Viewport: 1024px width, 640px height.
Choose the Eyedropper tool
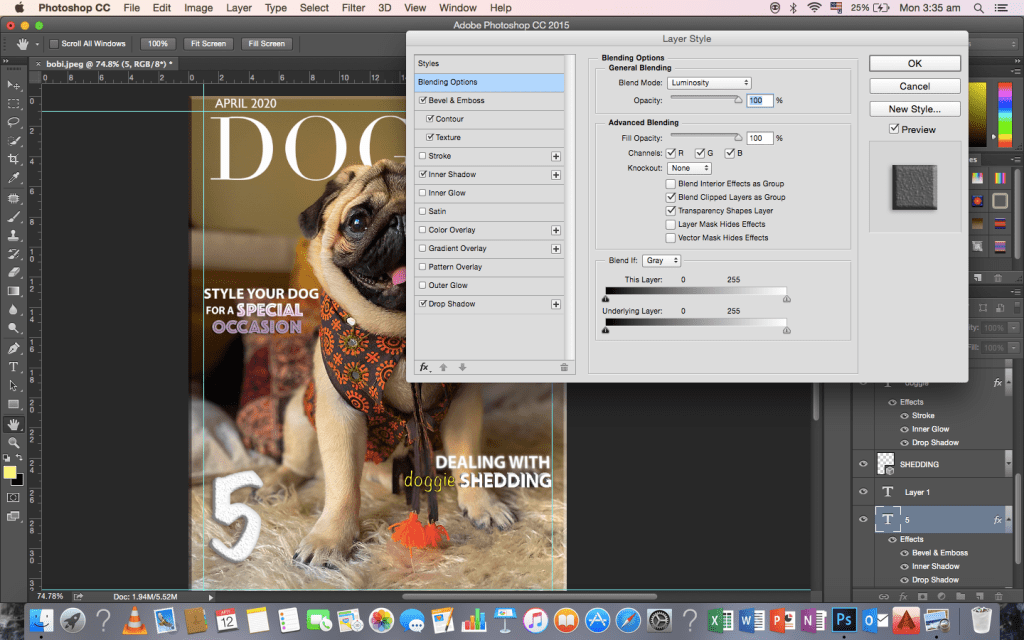click(14, 177)
